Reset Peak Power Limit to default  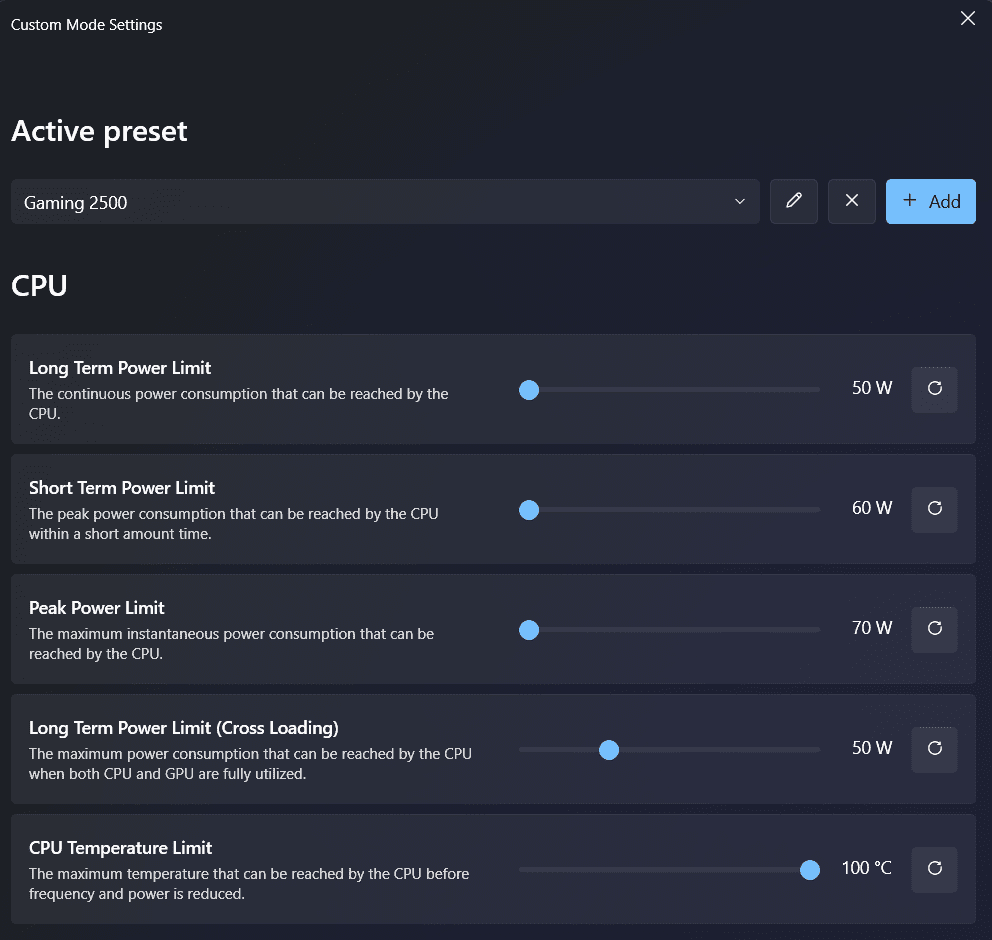[x=934, y=629]
